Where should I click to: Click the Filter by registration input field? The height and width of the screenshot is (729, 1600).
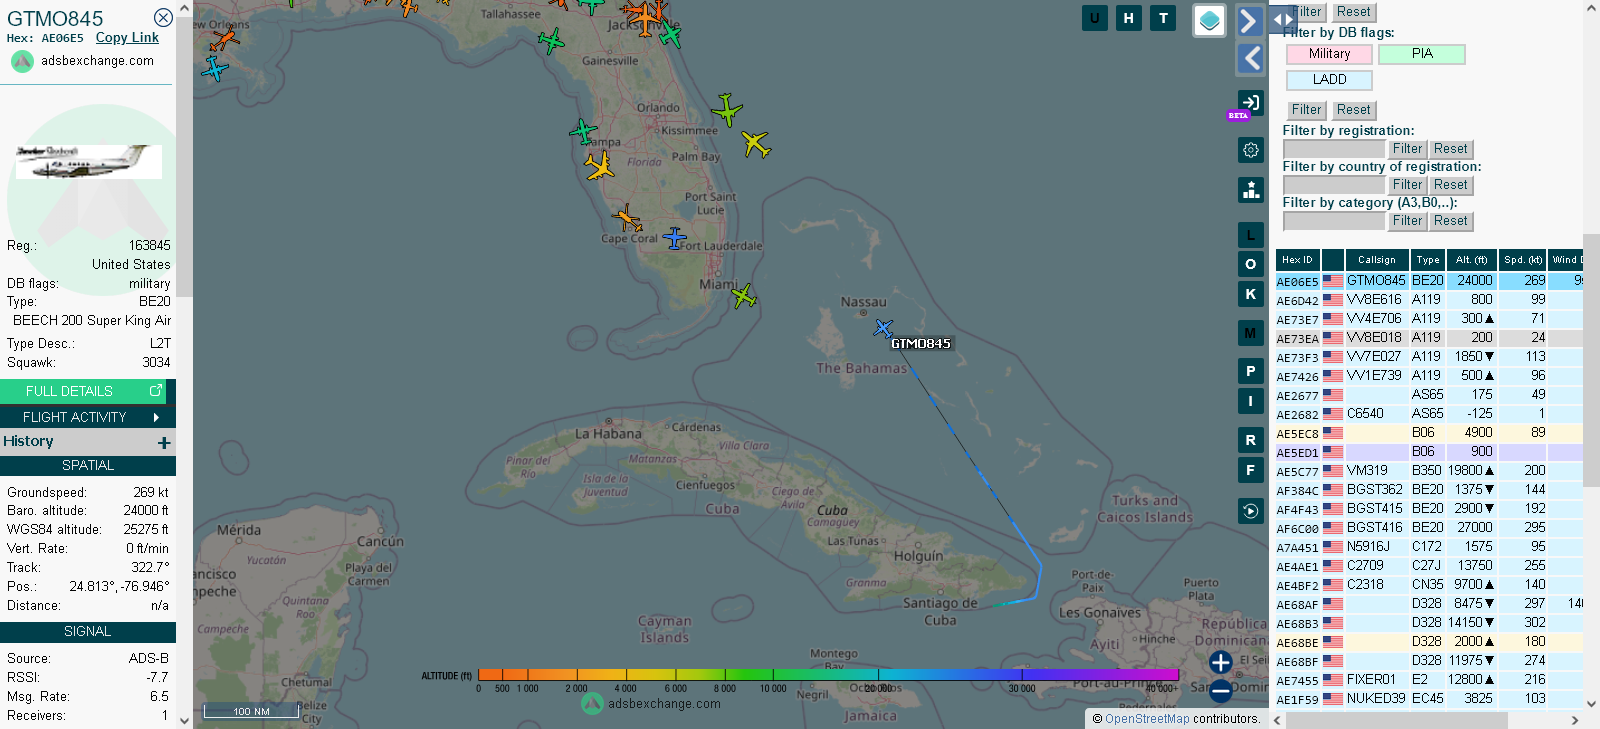click(1334, 149)
